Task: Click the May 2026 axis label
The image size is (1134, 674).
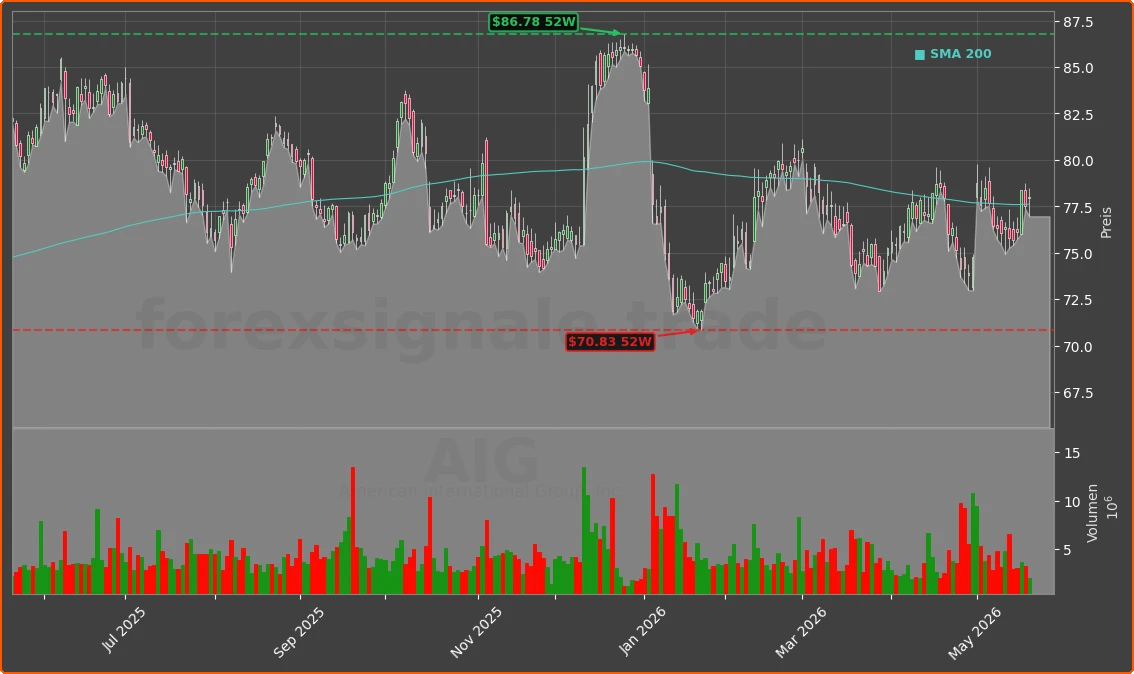Action: pos(975,633)
